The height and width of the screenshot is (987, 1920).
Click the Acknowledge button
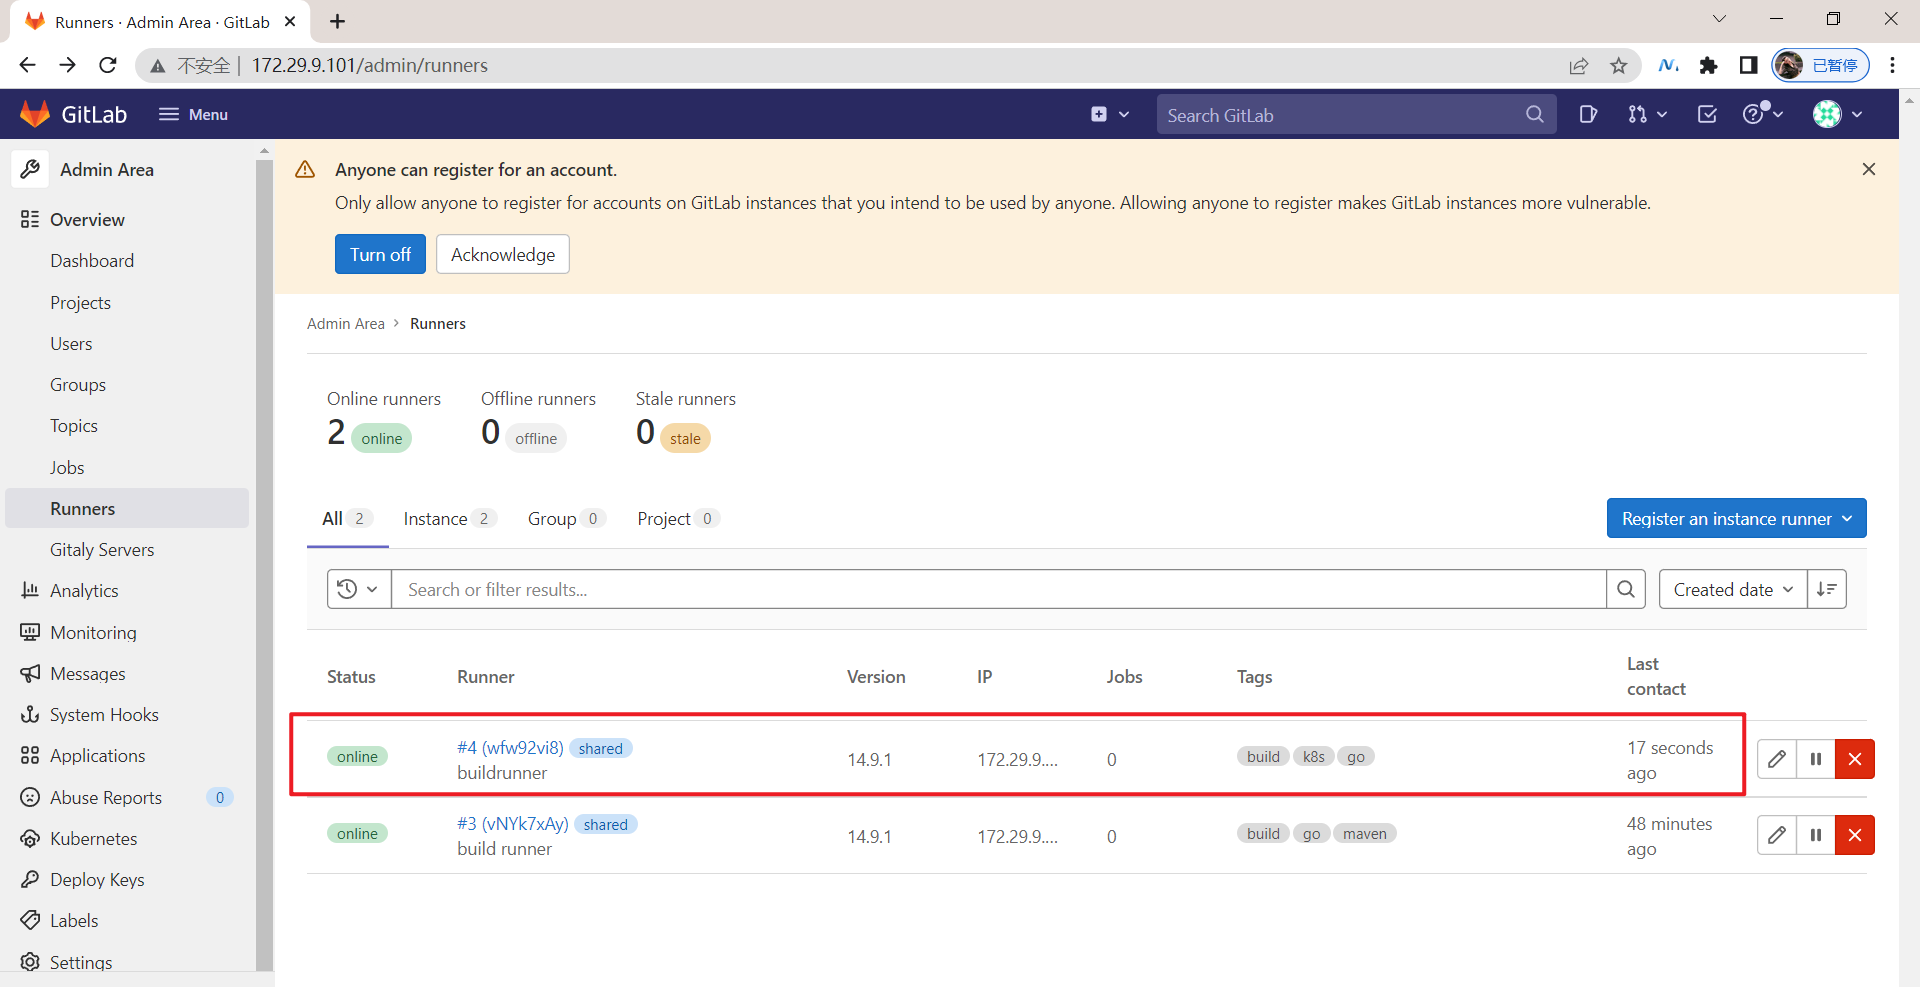503,254
